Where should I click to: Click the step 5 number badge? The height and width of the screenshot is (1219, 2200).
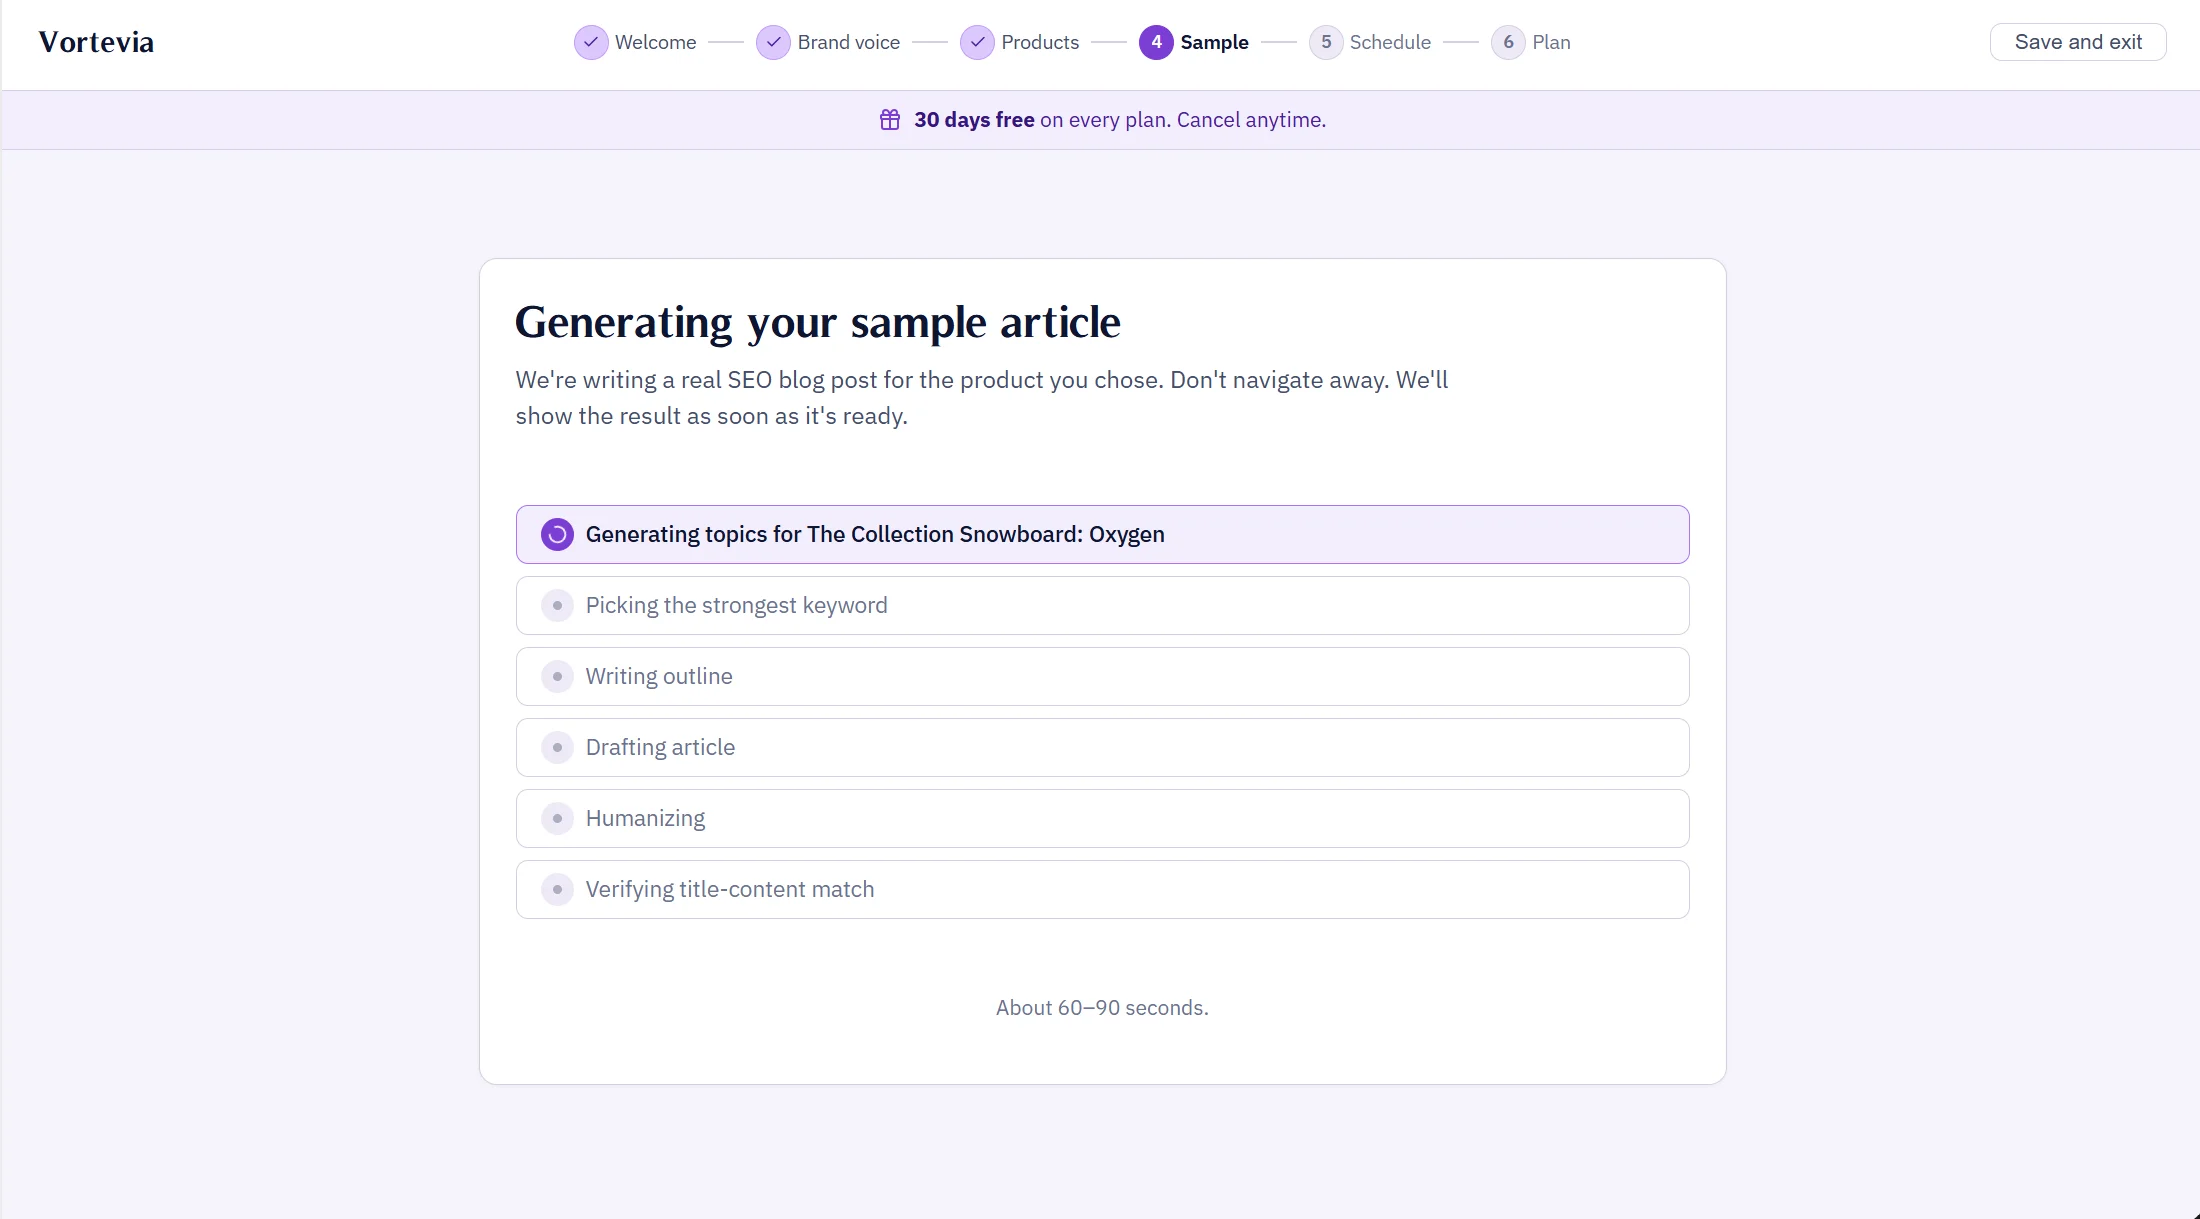tap(1326, 42)
